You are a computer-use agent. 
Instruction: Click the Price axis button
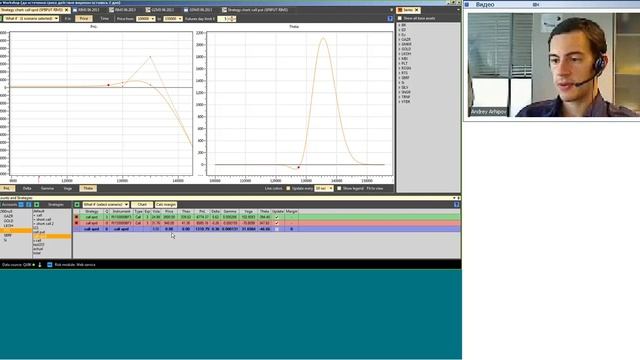tap(84, 19)
